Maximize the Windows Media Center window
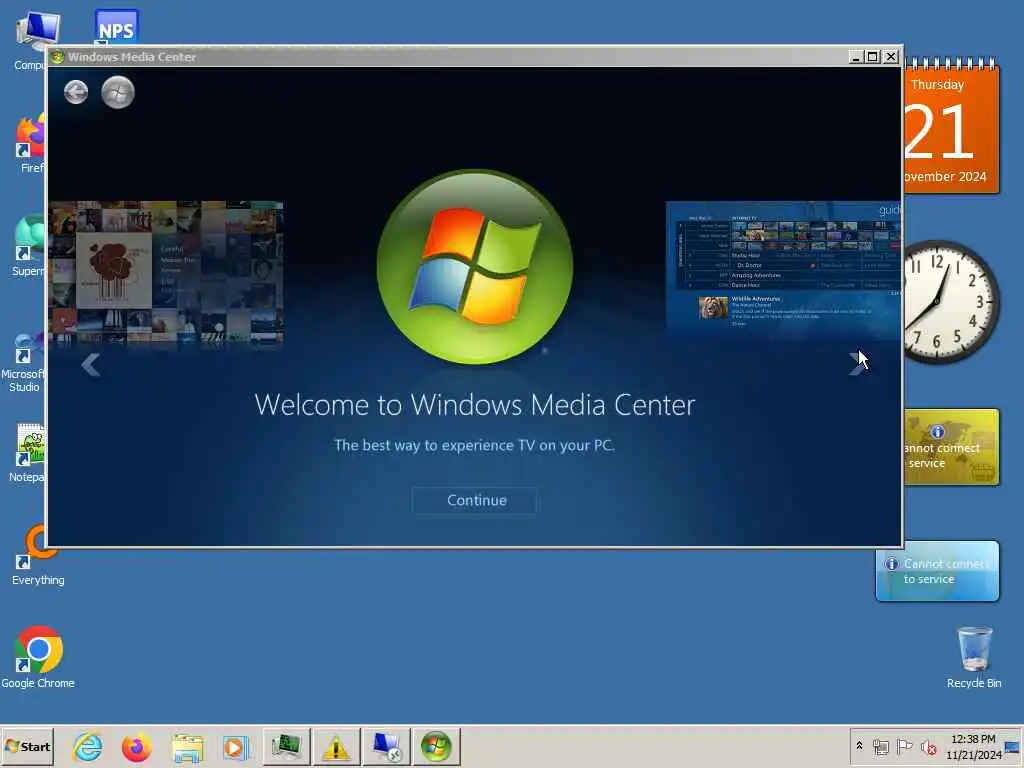This screenshot has width=1024, height=768. 872,57
